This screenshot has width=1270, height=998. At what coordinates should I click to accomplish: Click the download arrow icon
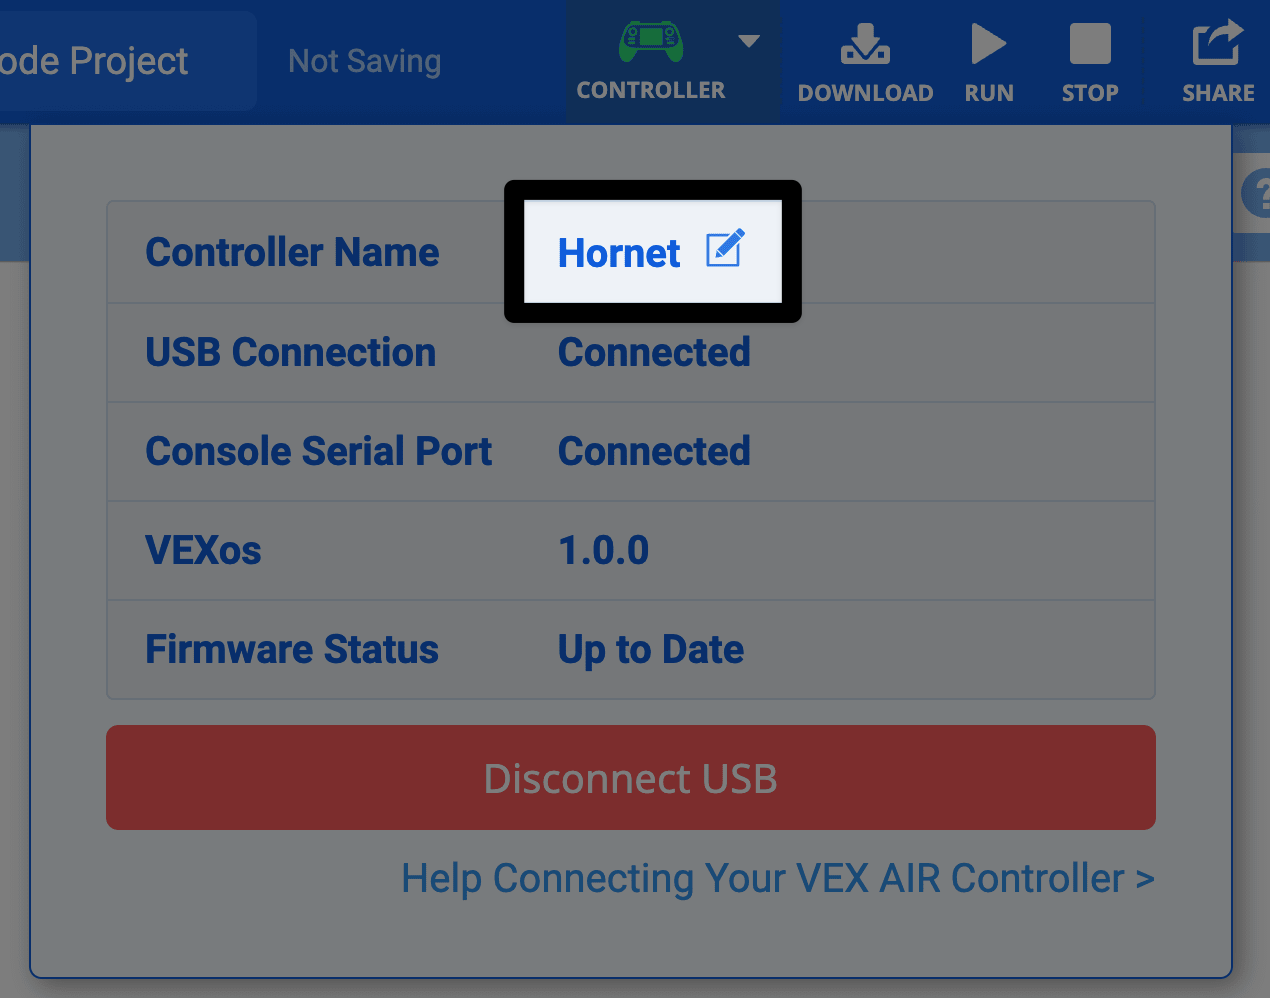tap(864, 44)
